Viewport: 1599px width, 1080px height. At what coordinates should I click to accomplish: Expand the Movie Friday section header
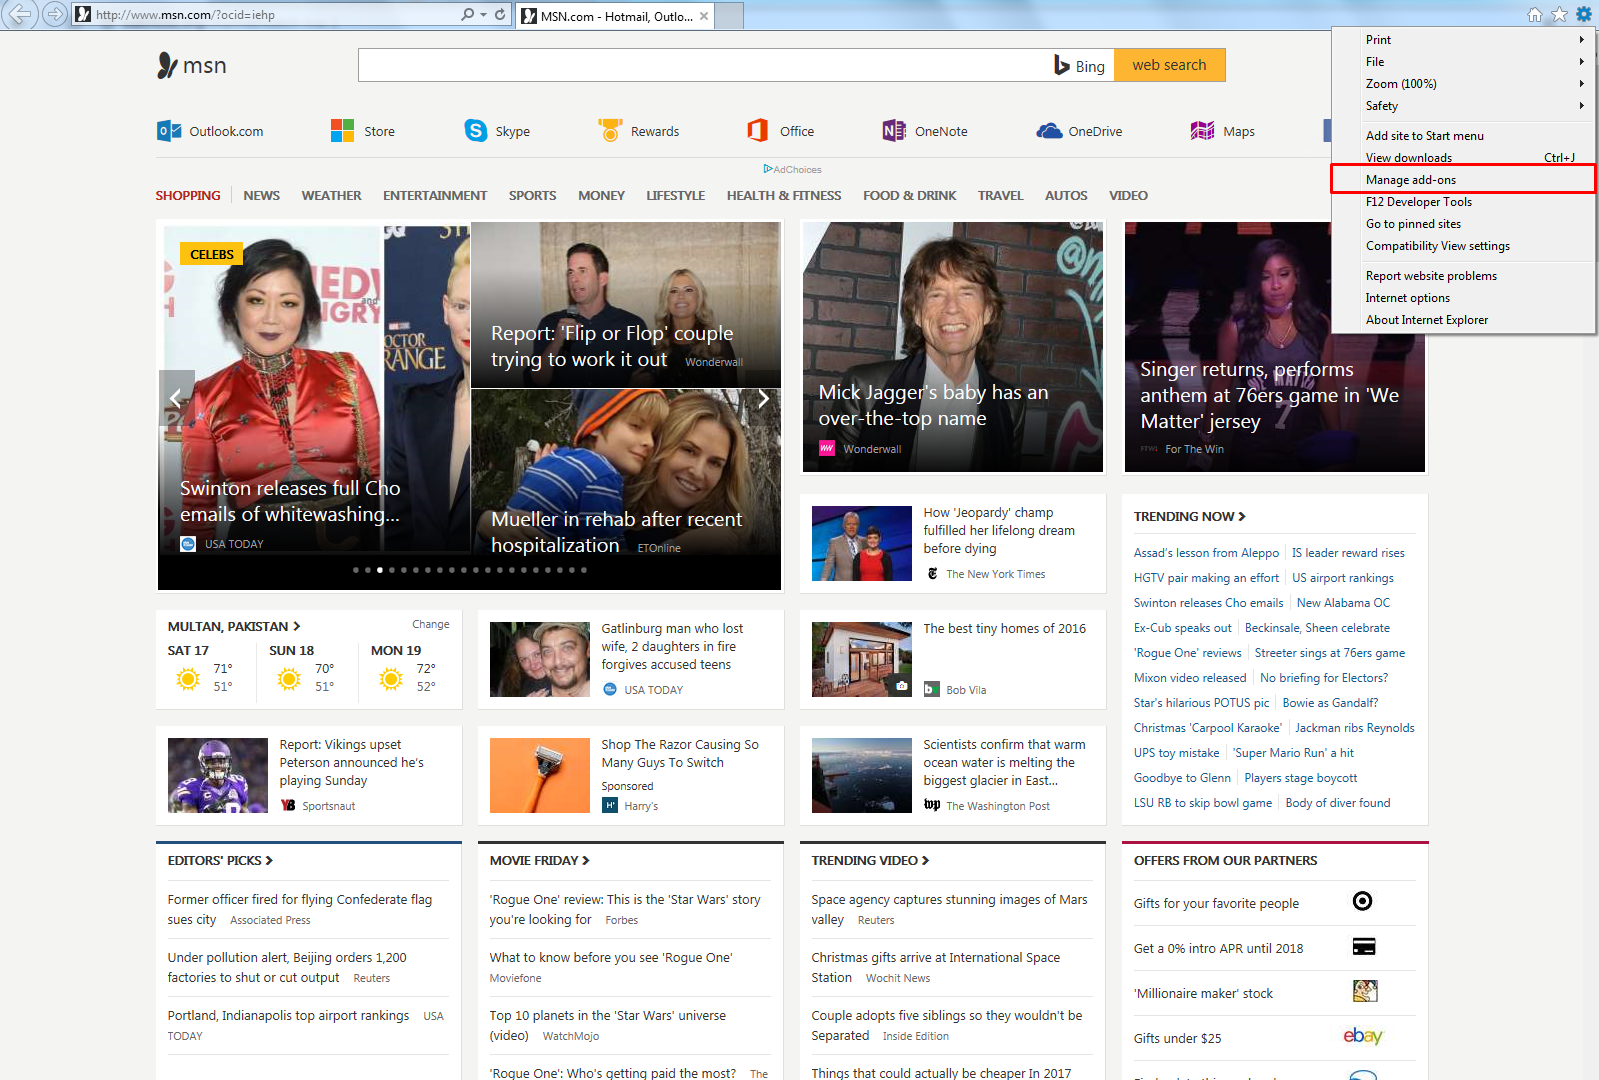coord(539,860)
